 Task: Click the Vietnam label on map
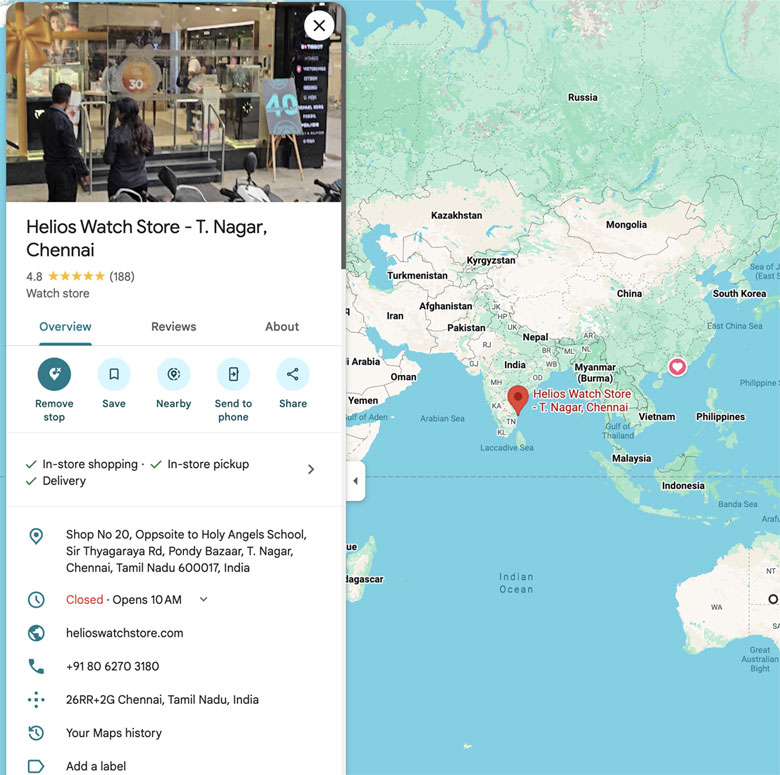pos(657,417)
